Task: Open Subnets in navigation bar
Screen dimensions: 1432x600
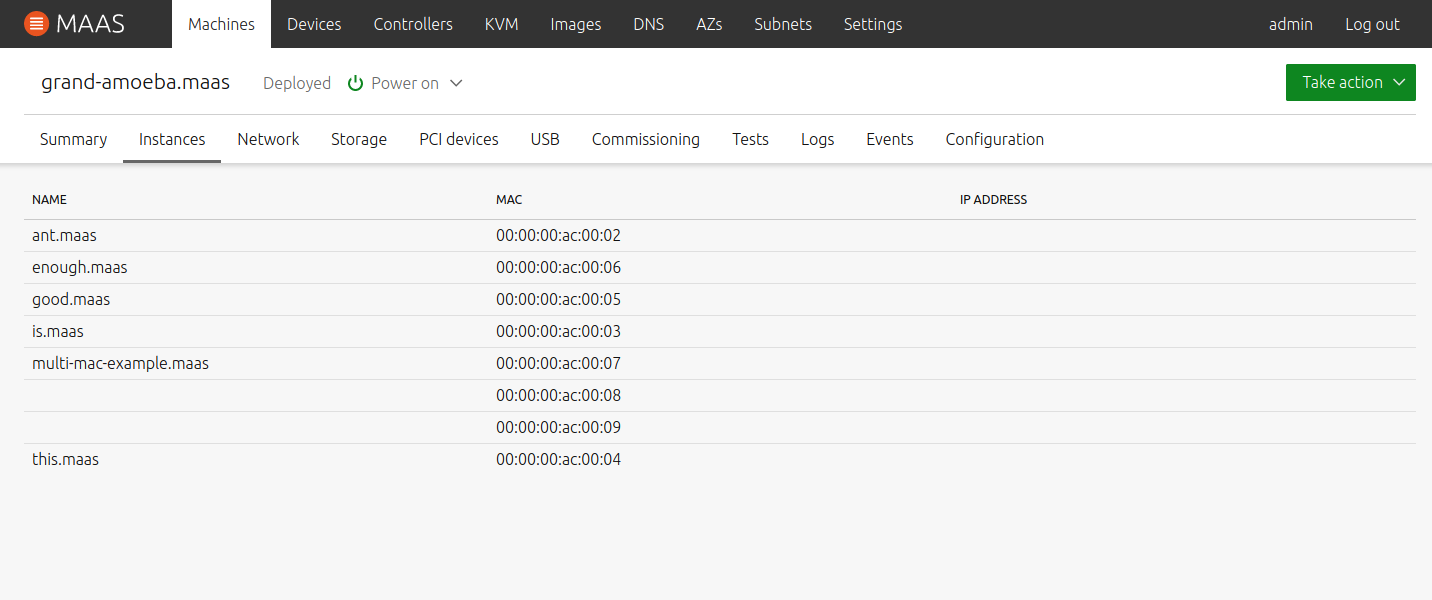Action: 783,24
